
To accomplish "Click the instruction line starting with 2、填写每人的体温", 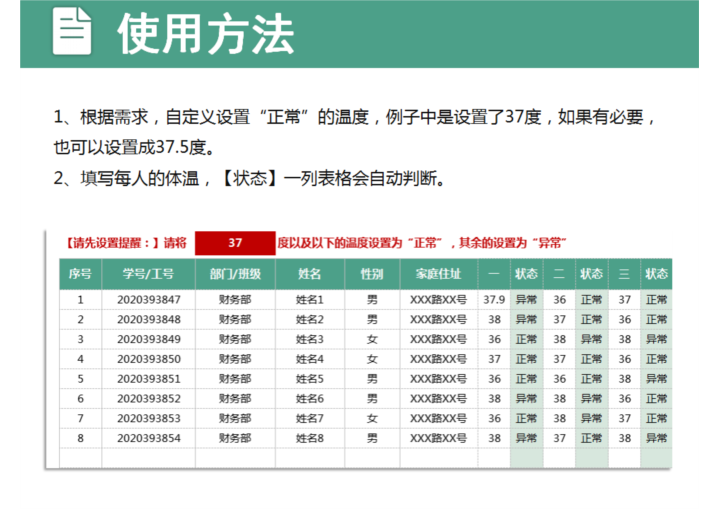I will (248, 180).
